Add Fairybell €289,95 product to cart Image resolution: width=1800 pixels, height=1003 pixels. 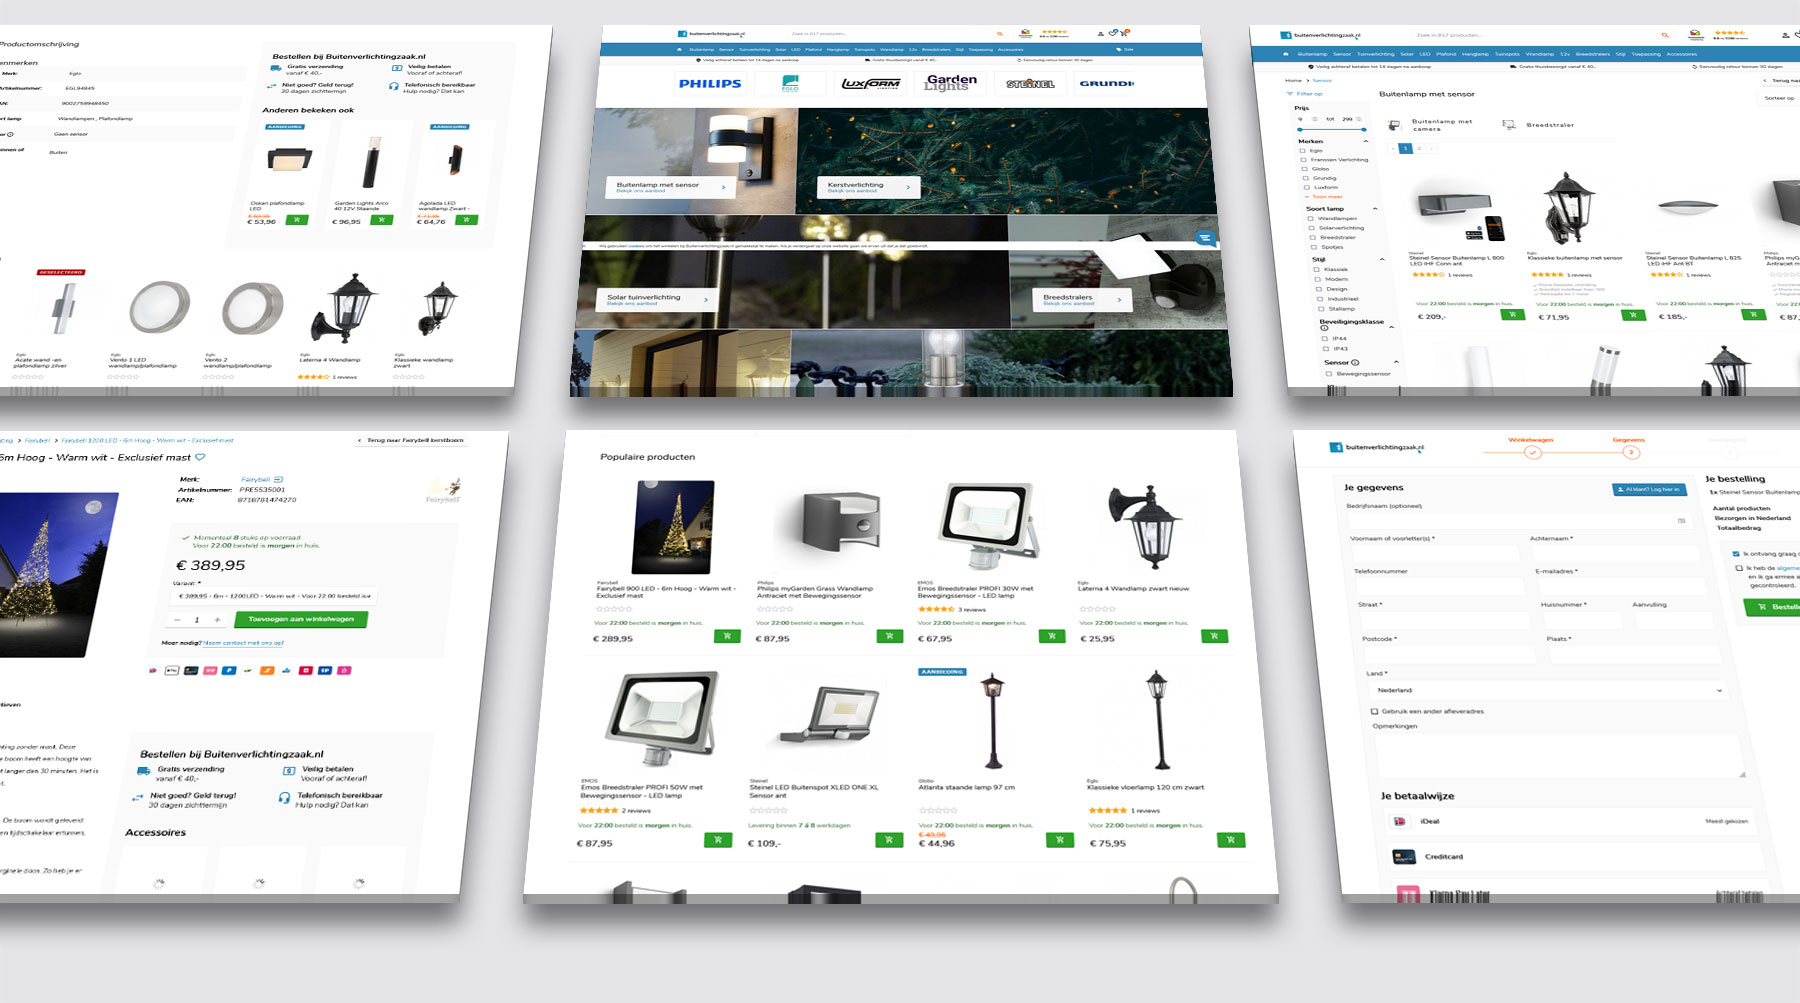pyautogui.click(x=727, y=636)
